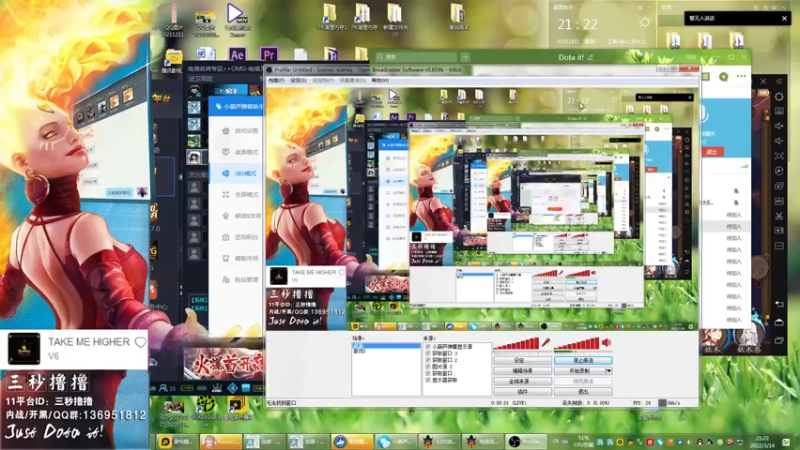Open the 房间设置 item in 小葫芦 helper panel

pos(241,131)
